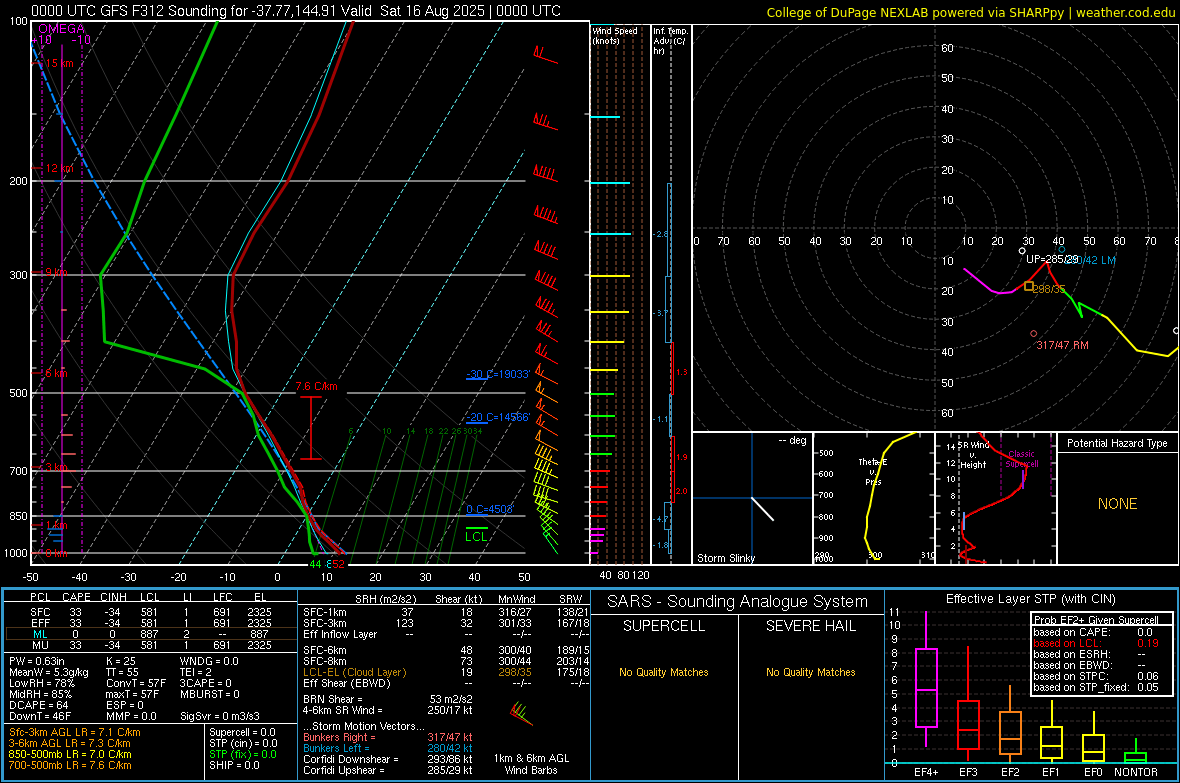This screenshot has height=783, width=1180.
Task: Click the SEVERE HAIL column header in SARS
Action: 810,626
